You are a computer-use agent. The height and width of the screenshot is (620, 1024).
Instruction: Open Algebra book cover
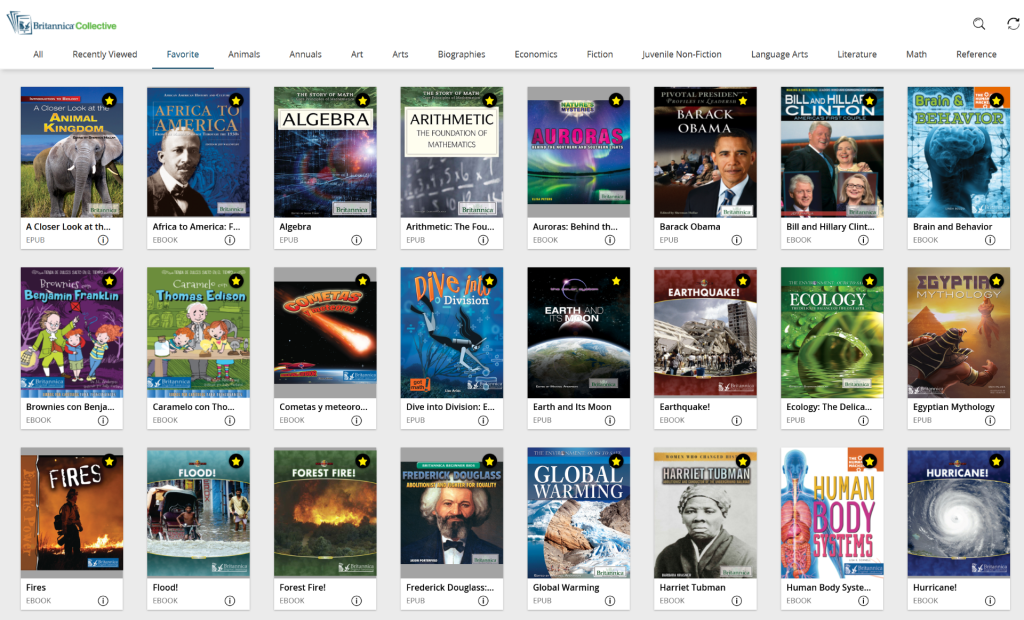[x=325, y=152]
